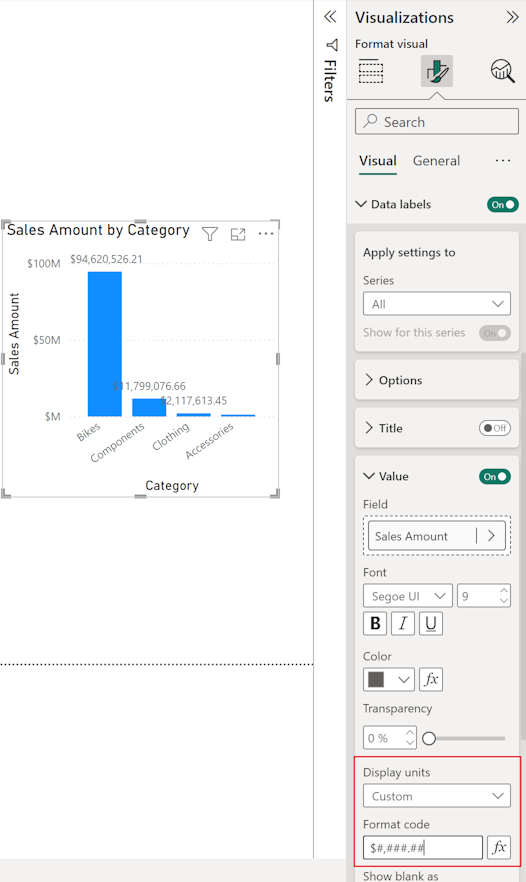Screen dimensions: 526x882
Task: Click the Category axis title
Action: [172, 485]
